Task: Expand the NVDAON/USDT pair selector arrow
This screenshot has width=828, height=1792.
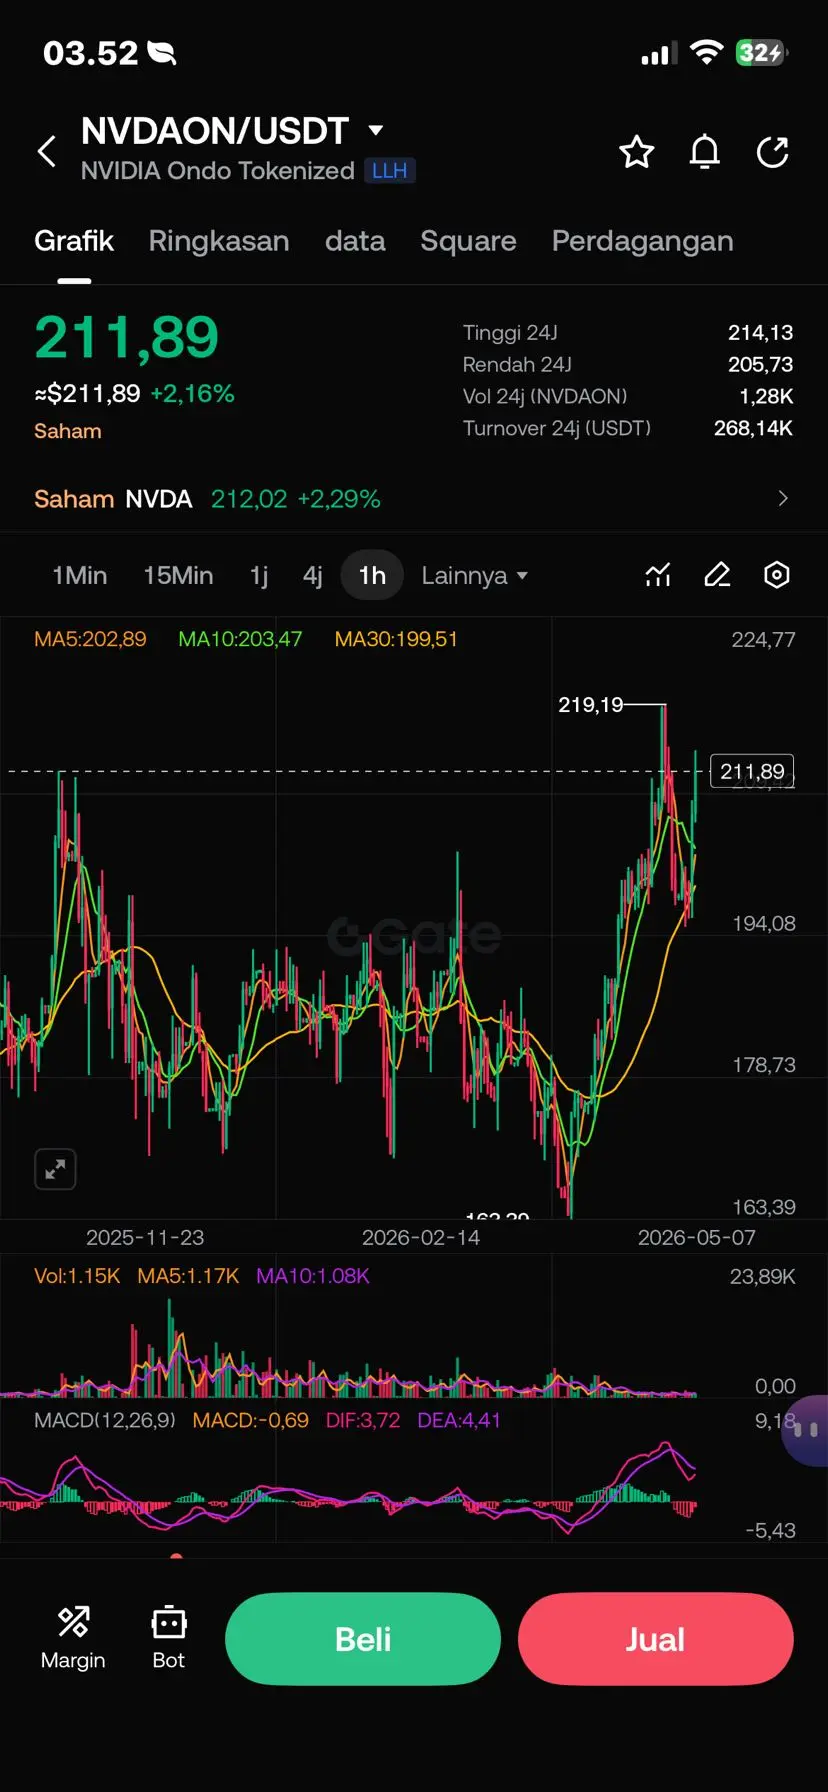Action: [376, 130]
